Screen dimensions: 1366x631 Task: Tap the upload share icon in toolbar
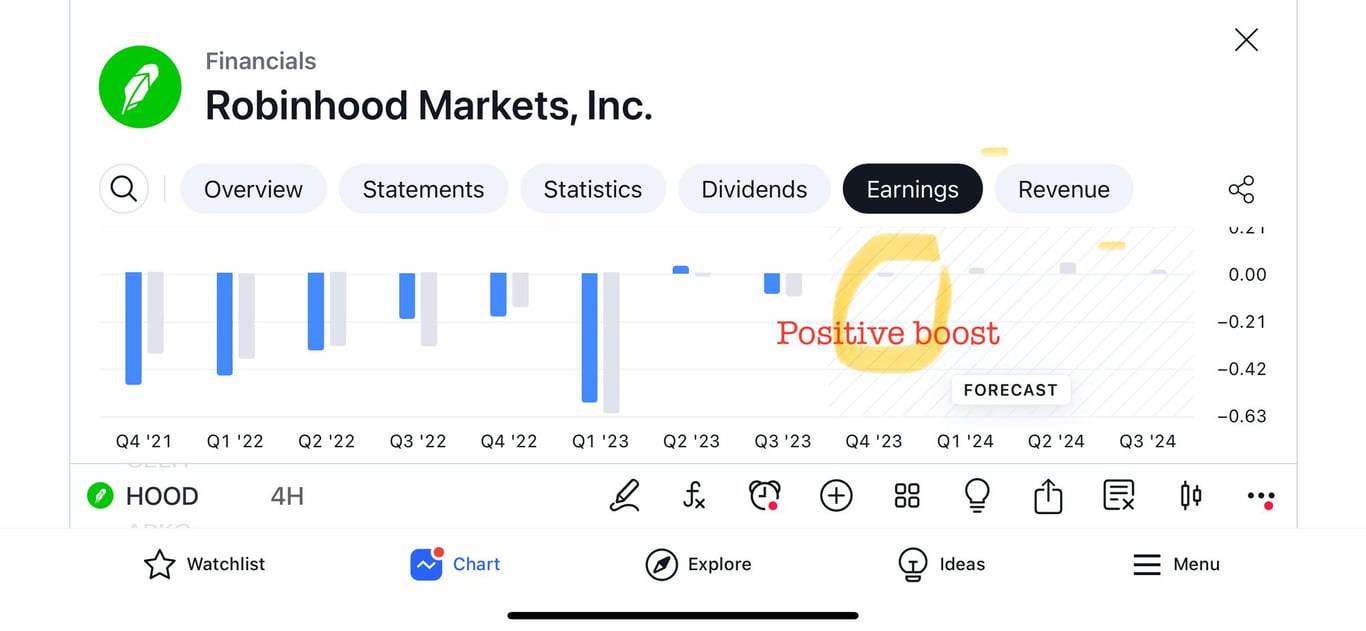(1048, 496)
